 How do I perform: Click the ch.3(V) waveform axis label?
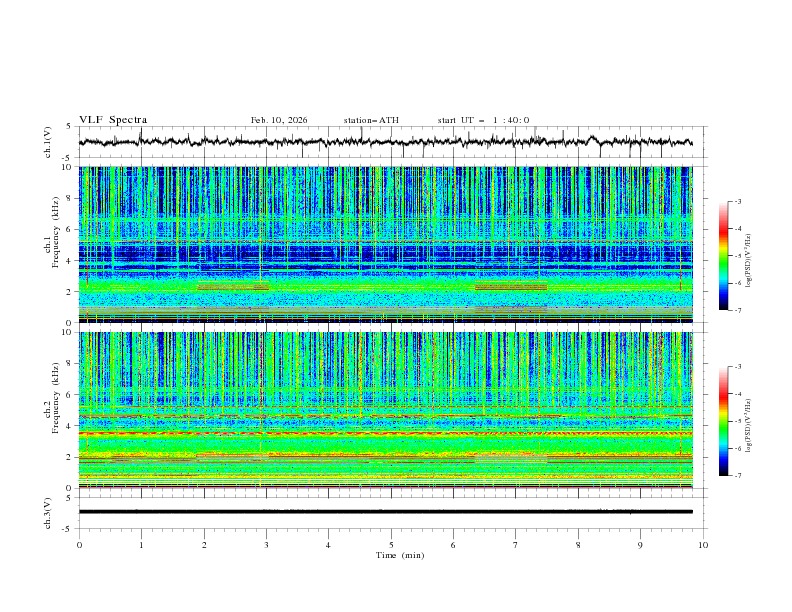pyautogui.click(x=48, y=511)
